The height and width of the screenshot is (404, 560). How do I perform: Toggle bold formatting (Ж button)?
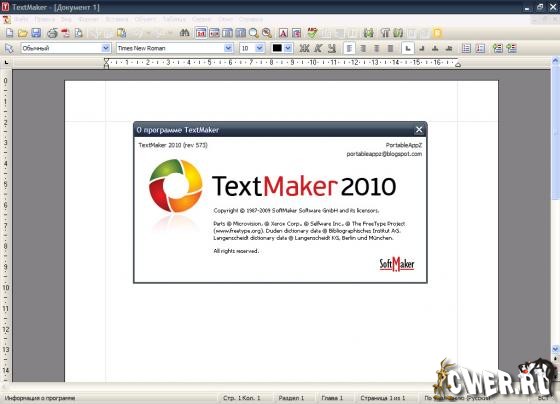pos(304,48)
